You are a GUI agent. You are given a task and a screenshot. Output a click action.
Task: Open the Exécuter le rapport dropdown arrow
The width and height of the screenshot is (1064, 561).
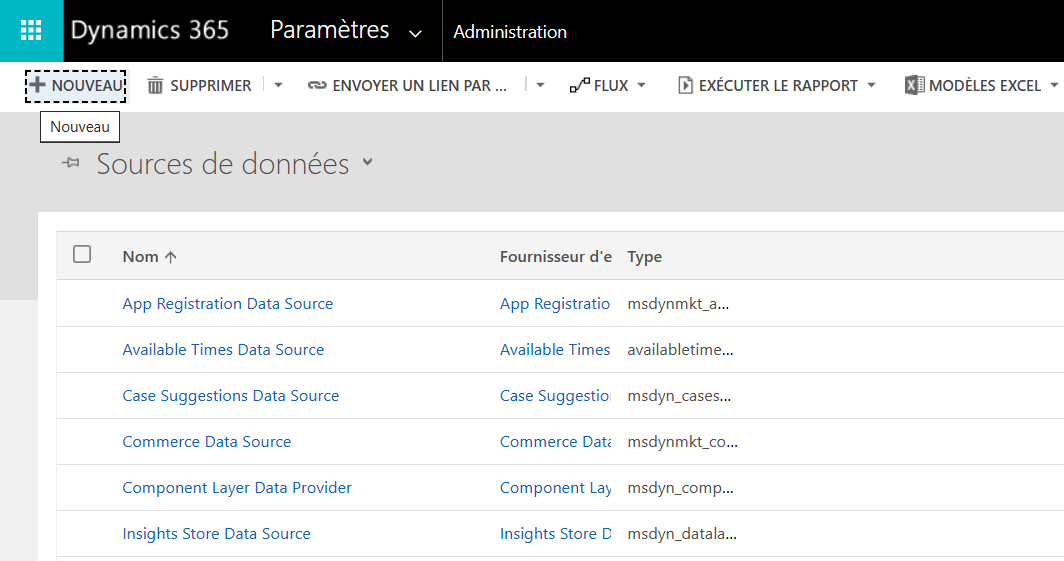pyautogui.click(x=871, y=86)
